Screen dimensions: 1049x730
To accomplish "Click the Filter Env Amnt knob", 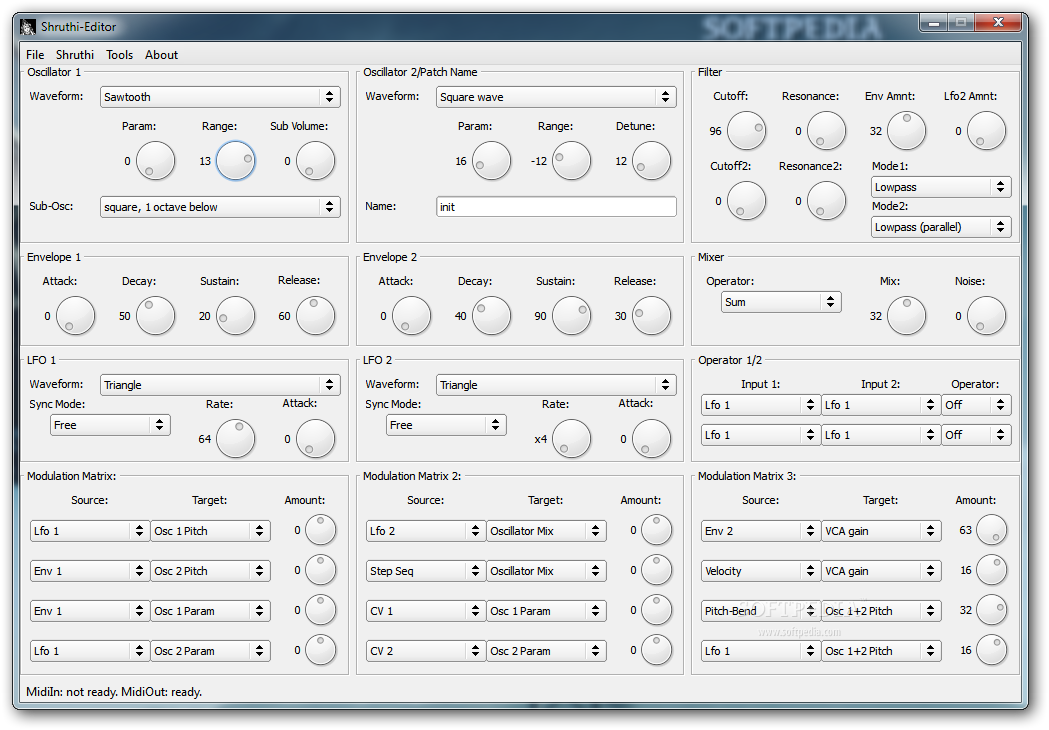I will coord(906,130).
